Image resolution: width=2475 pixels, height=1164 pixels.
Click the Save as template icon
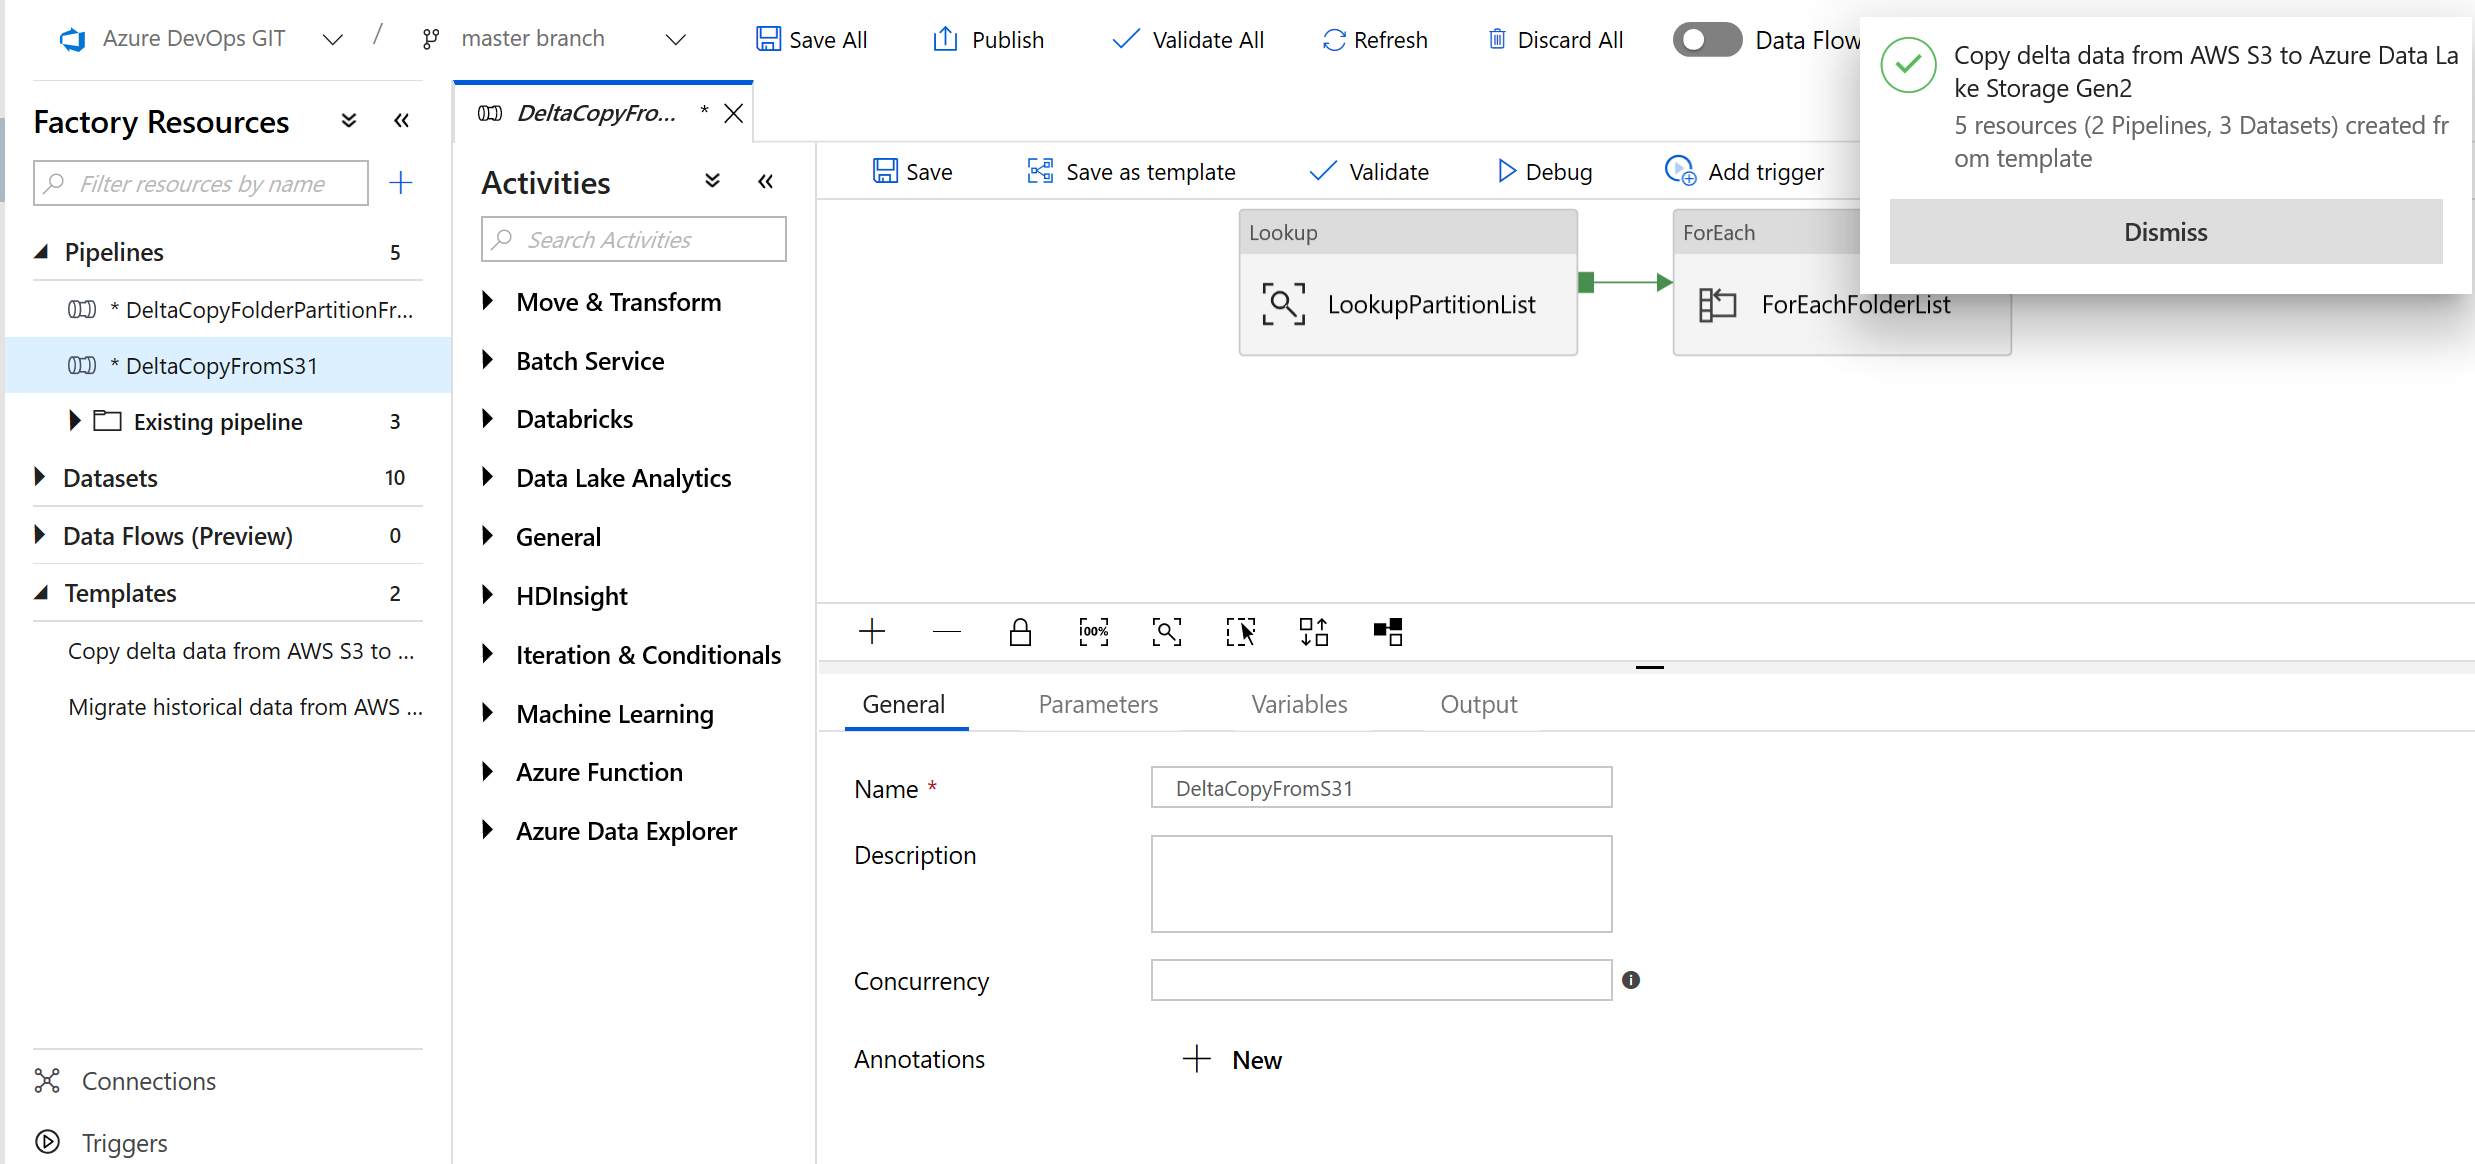tap(1039, 171)
